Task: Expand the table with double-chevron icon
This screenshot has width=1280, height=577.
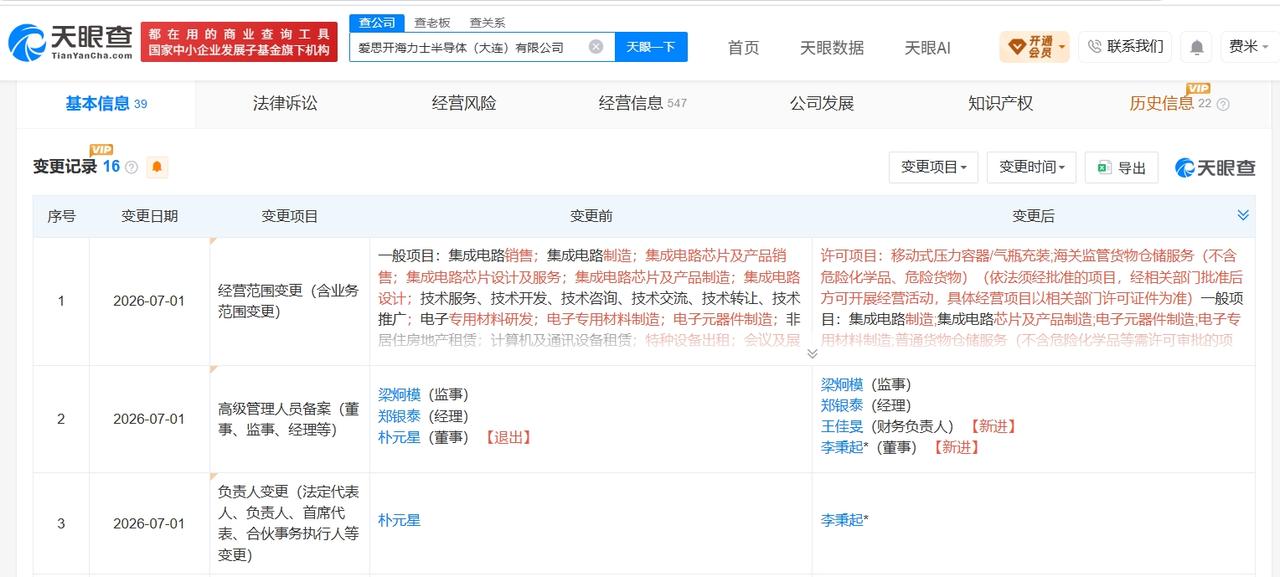Action: tap(1243, 215)
